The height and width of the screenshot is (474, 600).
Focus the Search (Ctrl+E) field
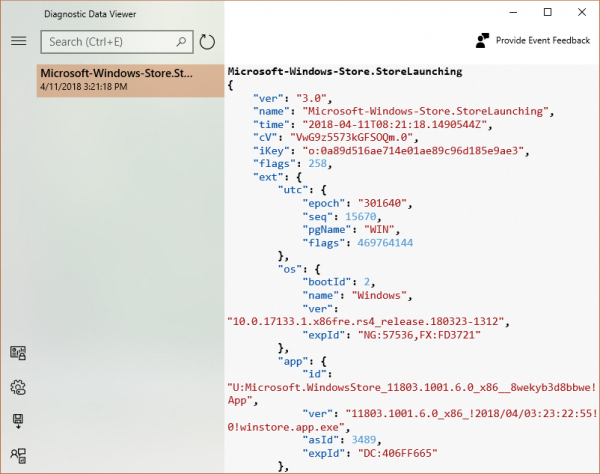point(117,42)
